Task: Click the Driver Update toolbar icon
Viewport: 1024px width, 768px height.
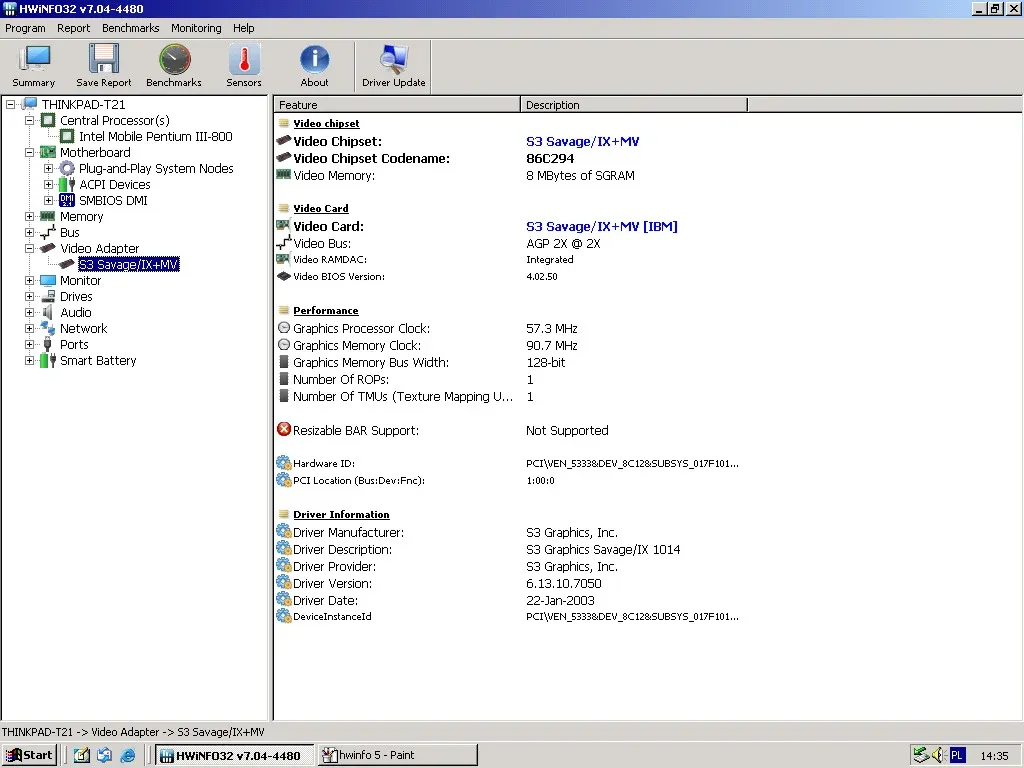Action: [x=394, y=59]
